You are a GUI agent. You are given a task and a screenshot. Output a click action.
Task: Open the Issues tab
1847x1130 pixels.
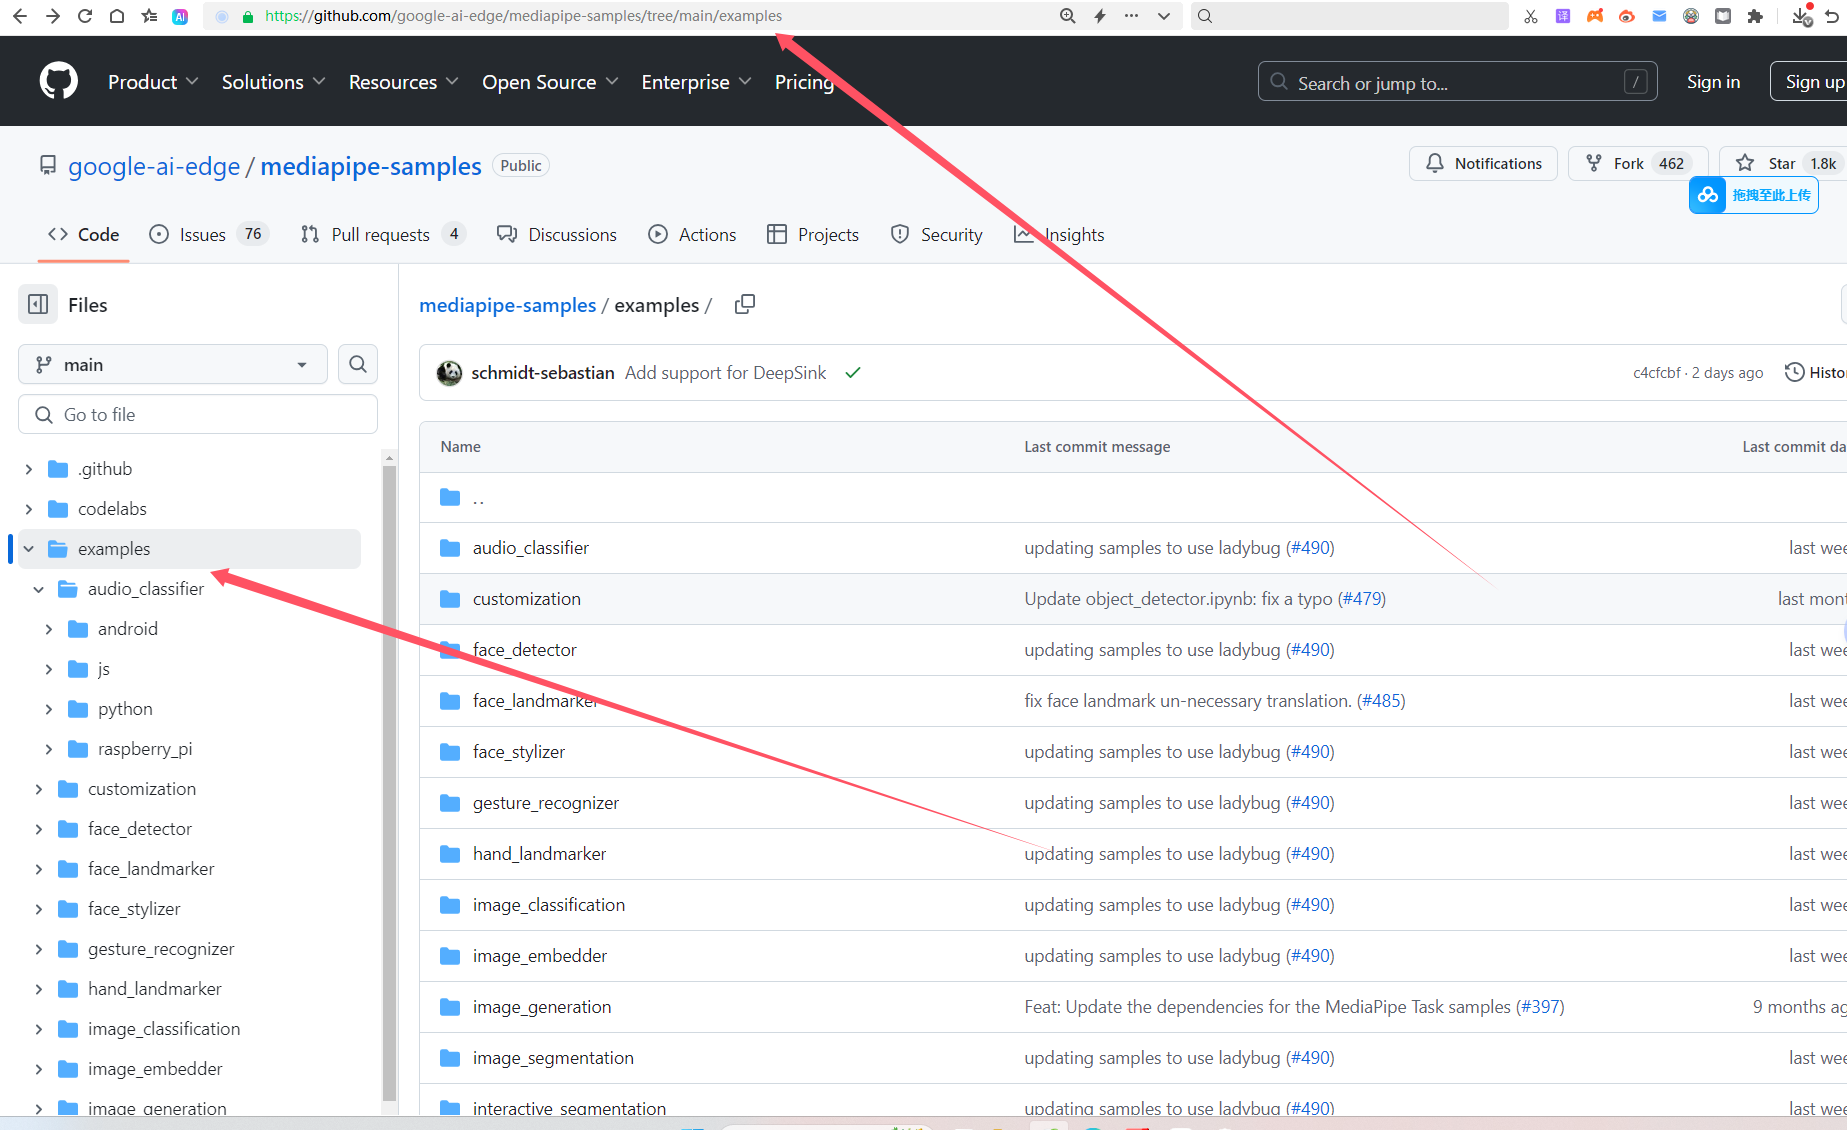209,234
